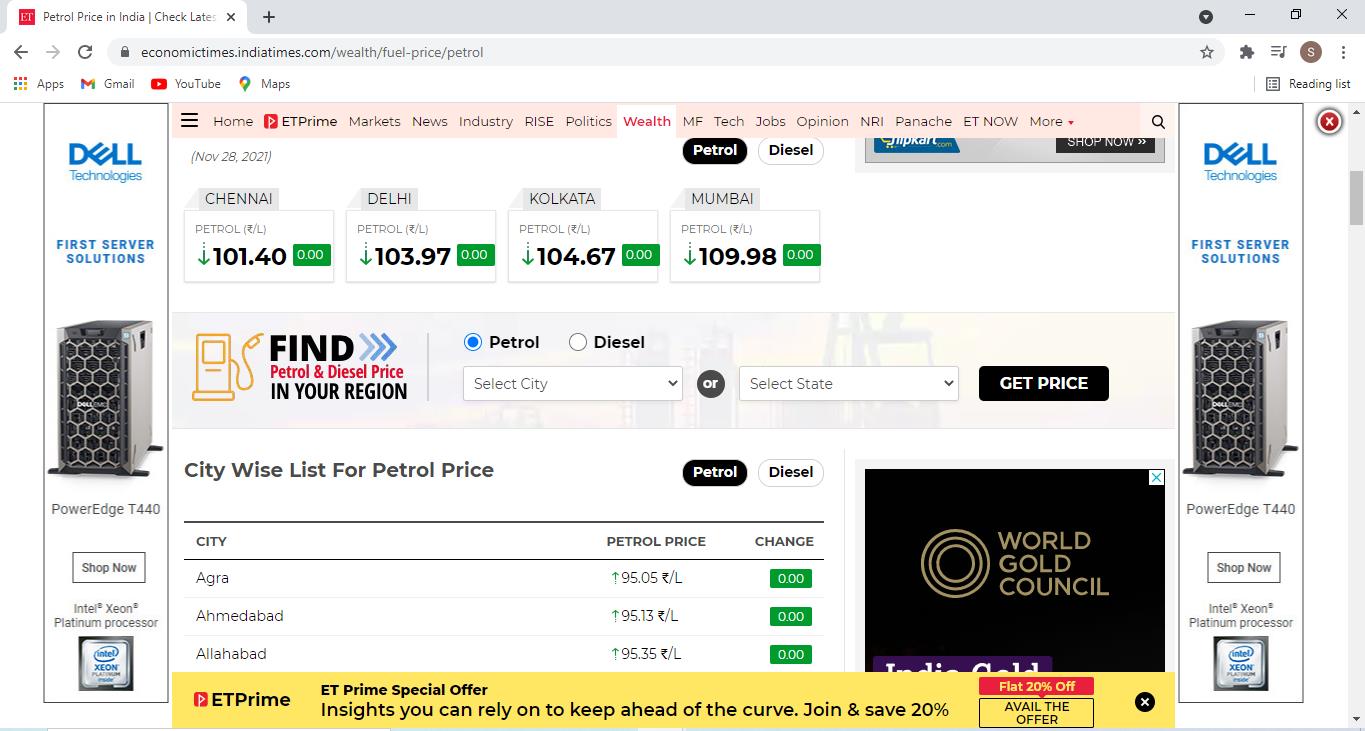Click AVAIL THE OFFER button

(1036, 713)
